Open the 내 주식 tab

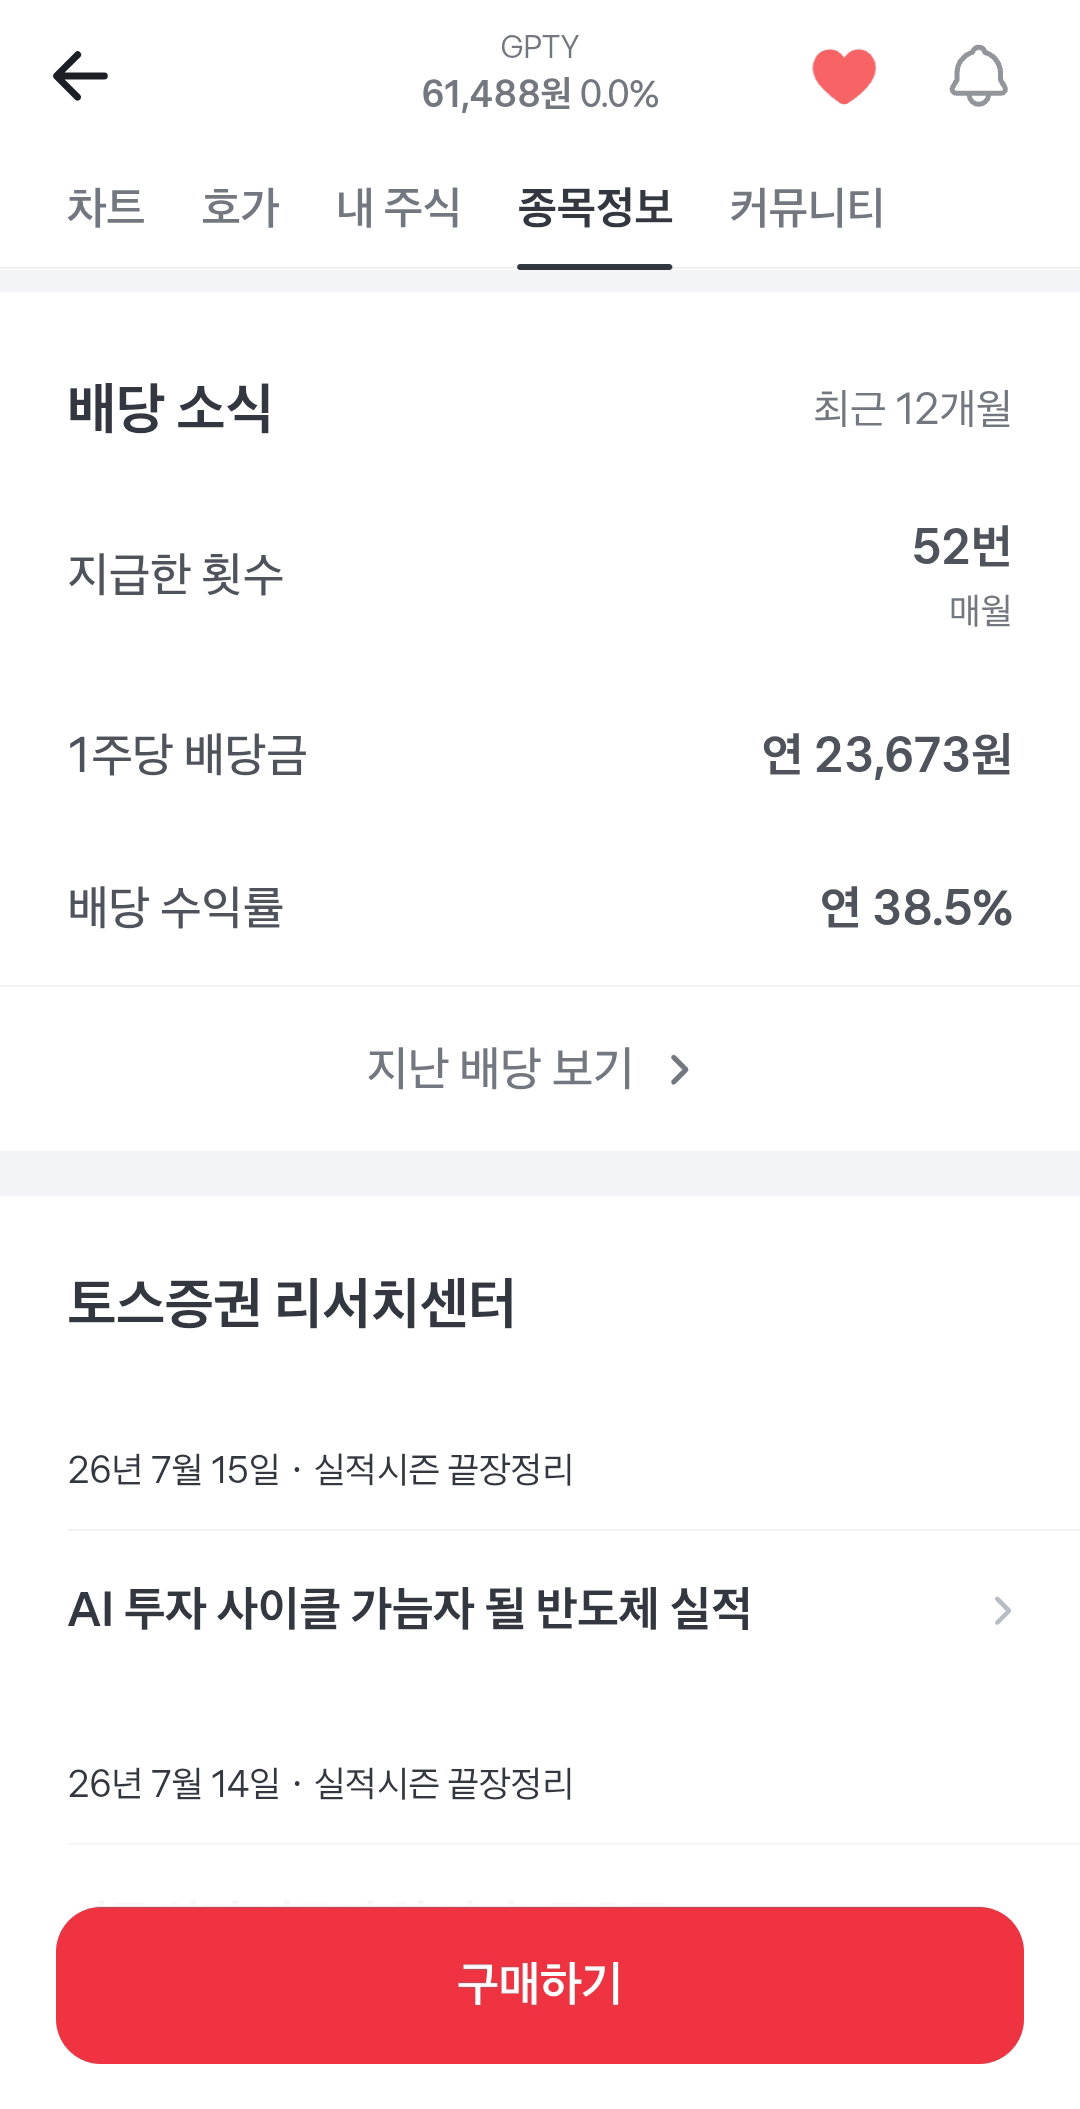[398, 208]
